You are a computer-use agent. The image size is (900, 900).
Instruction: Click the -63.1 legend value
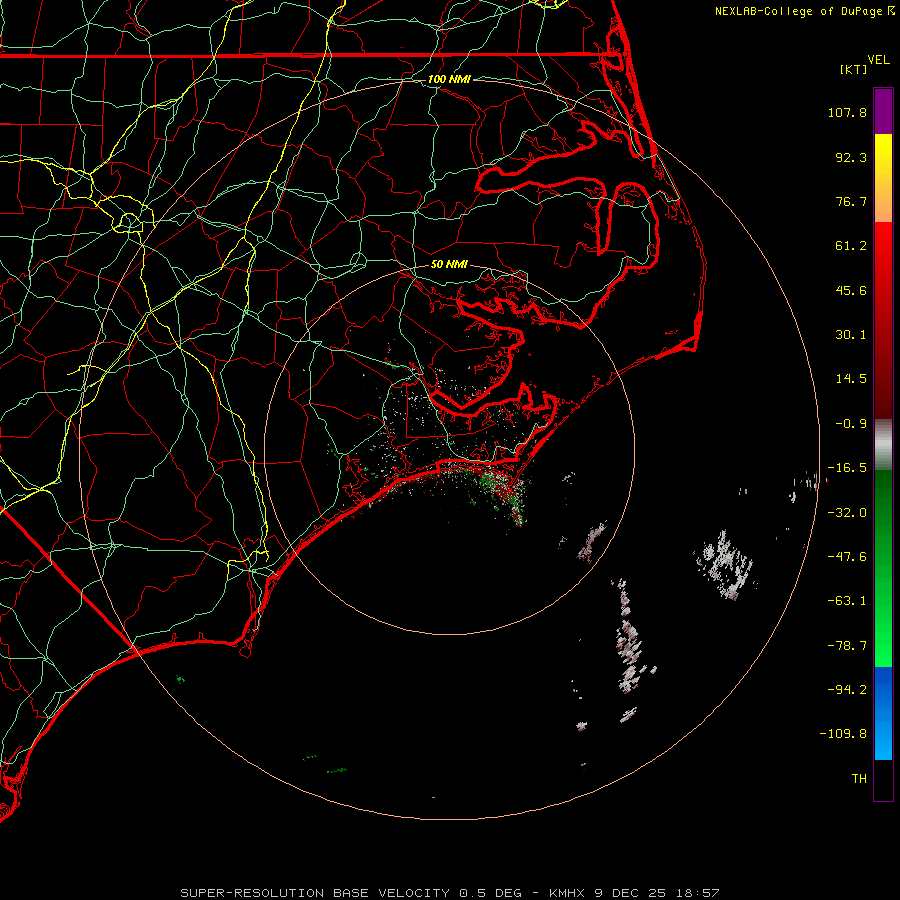847,601
